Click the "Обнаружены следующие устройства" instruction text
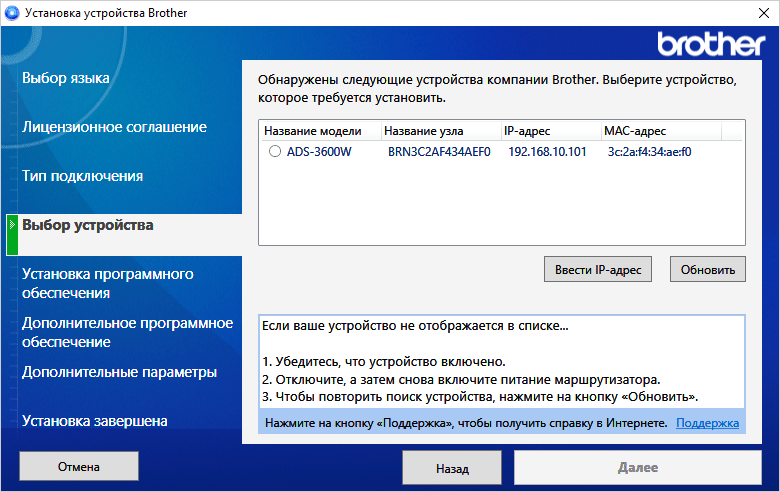Screen dimensions: 780x492 click(x=497, y=89)
